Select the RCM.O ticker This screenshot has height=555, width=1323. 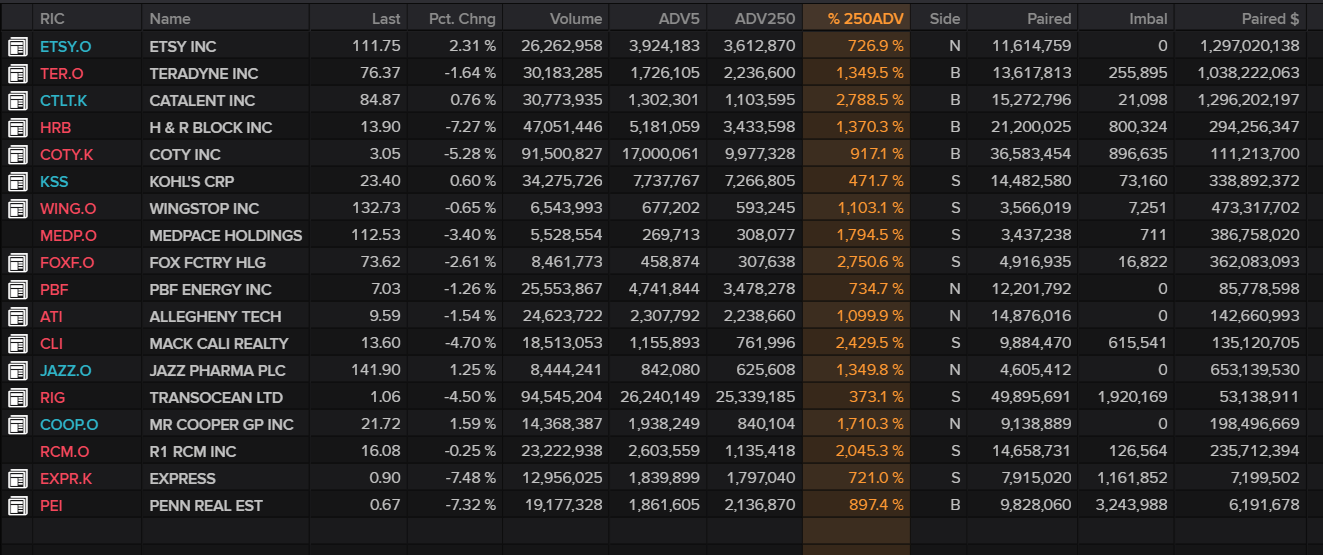64,451
